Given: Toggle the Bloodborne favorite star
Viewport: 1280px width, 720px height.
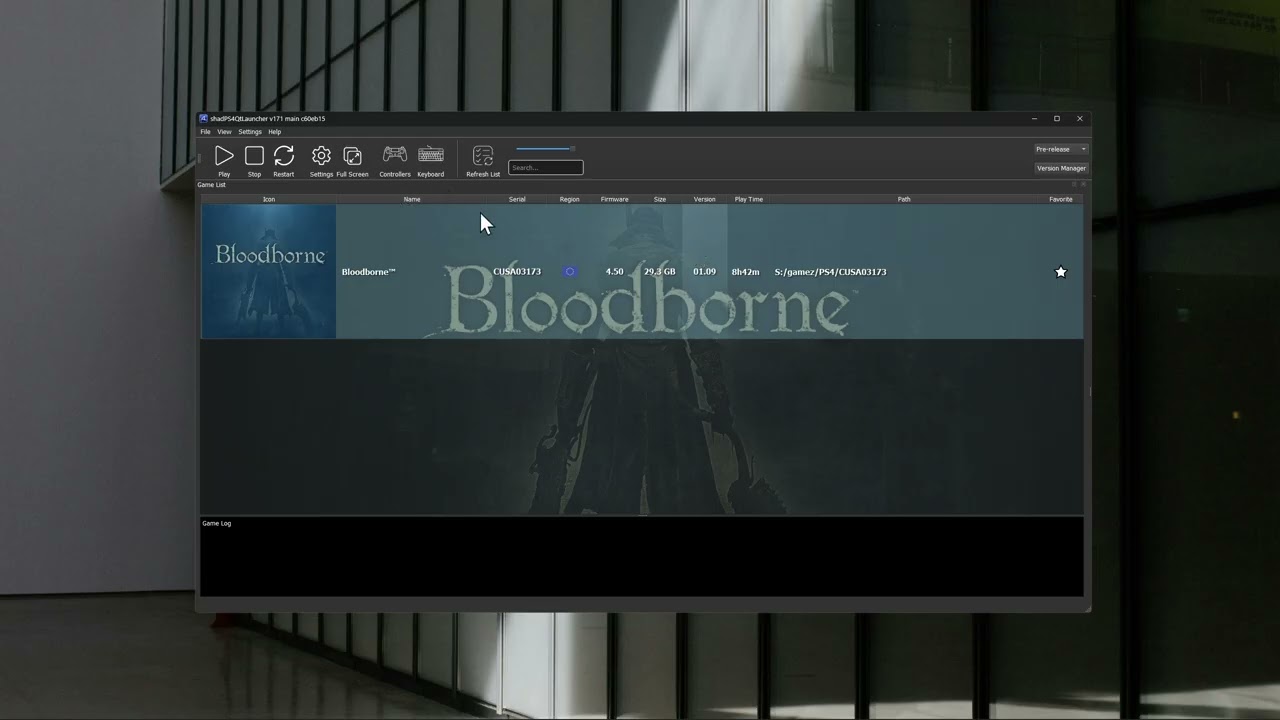Looking at the screenshot, I should coord(1061,272).
